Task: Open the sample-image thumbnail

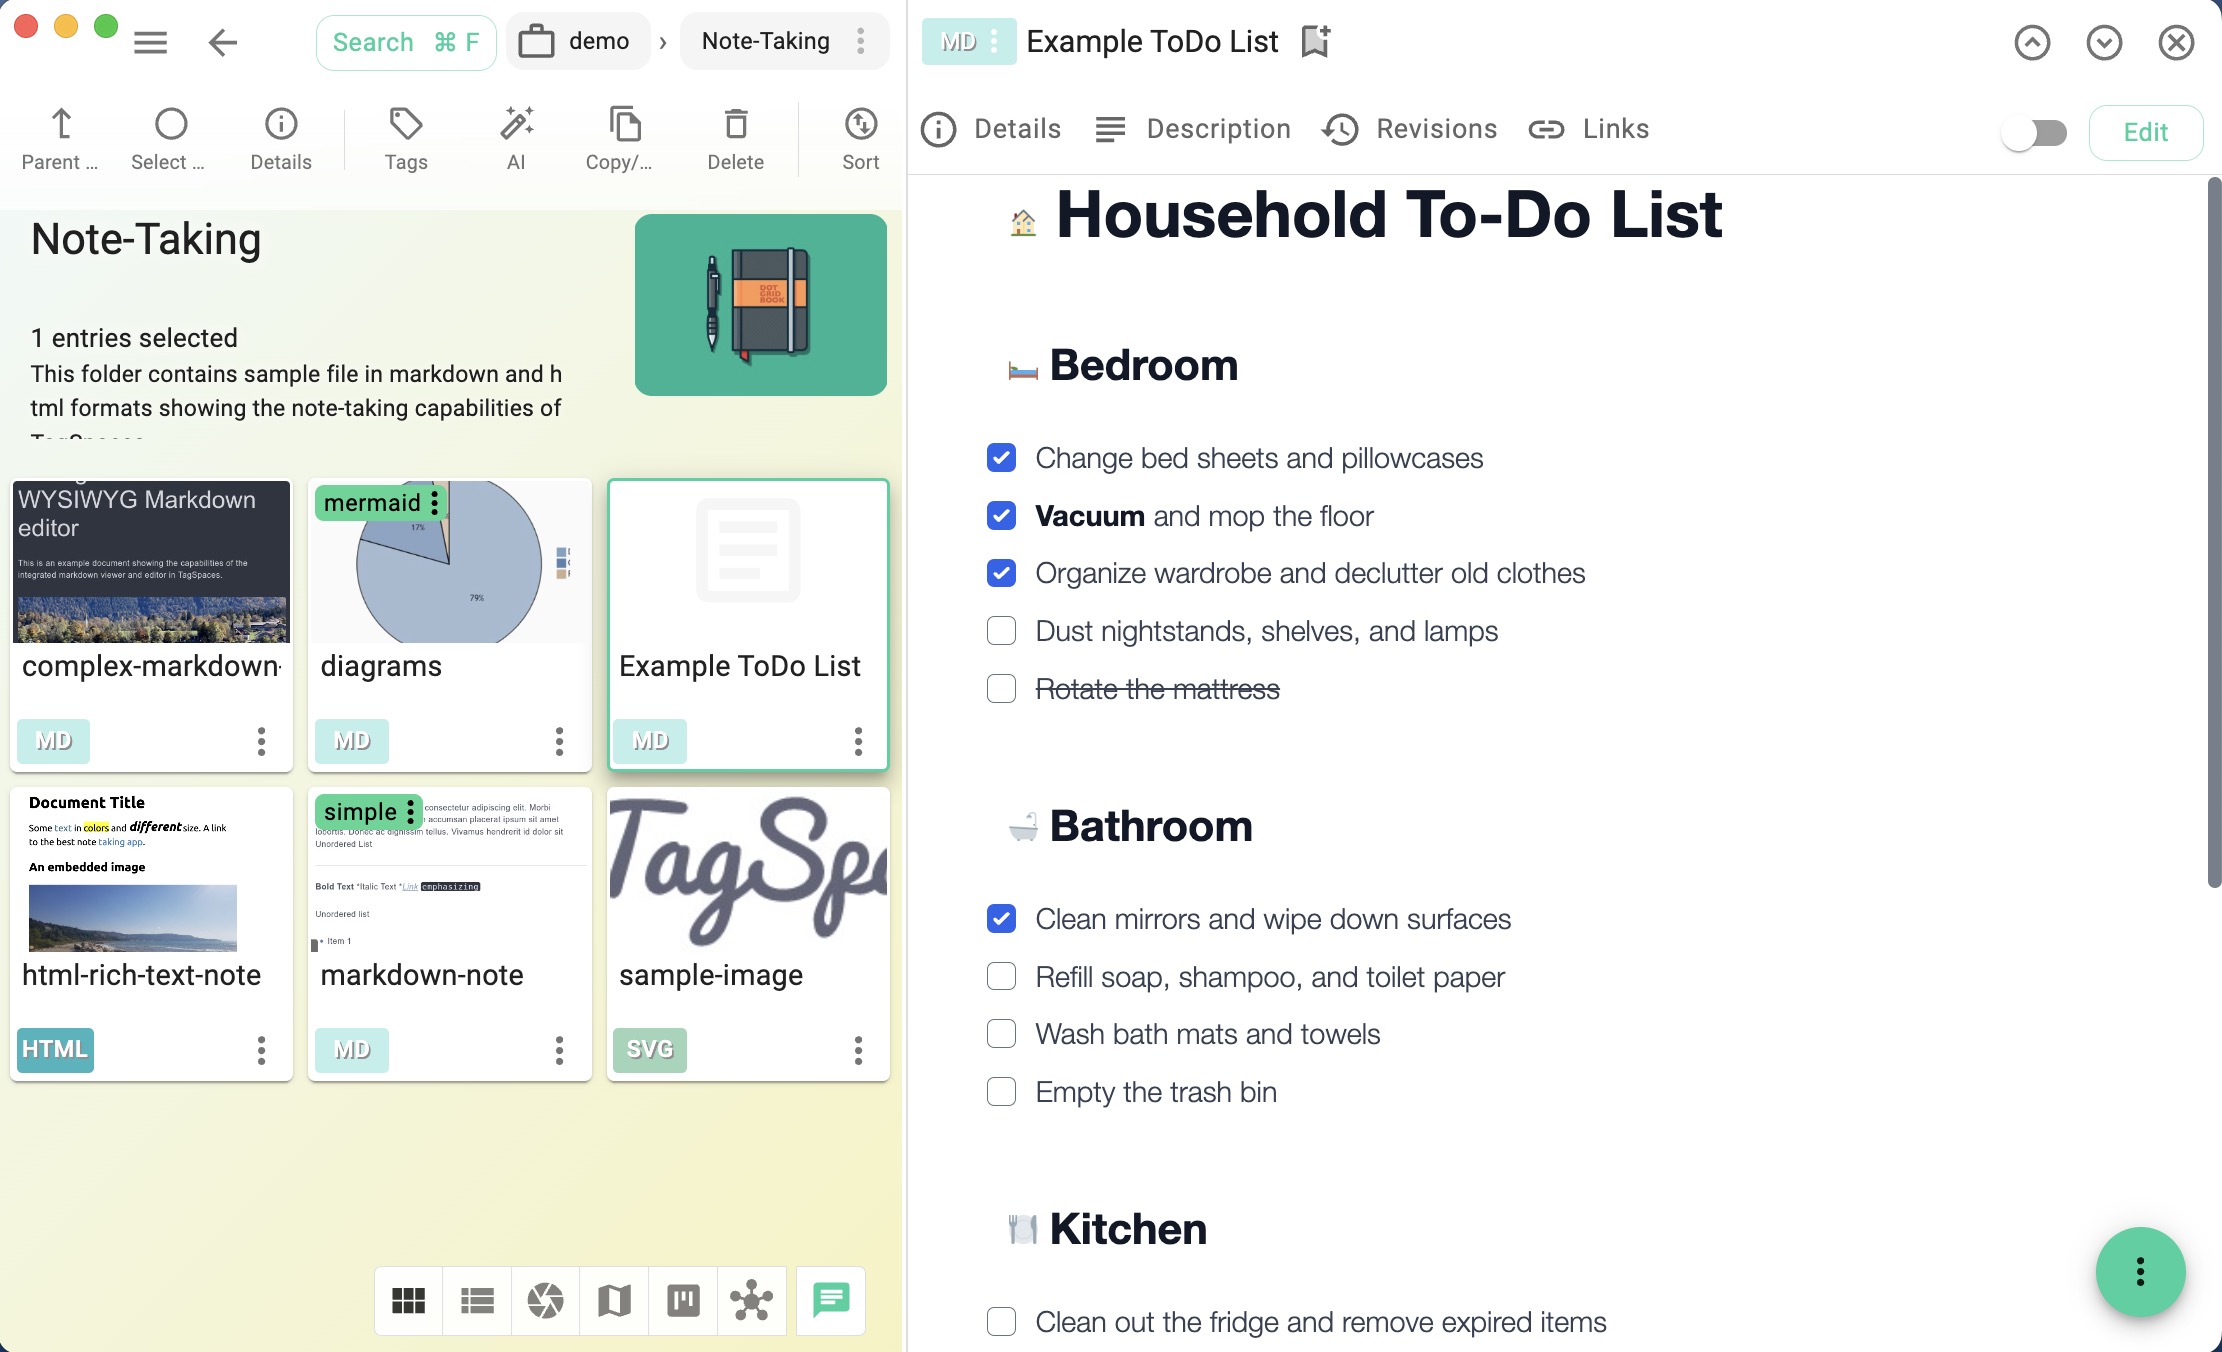Action: [748, 870]
